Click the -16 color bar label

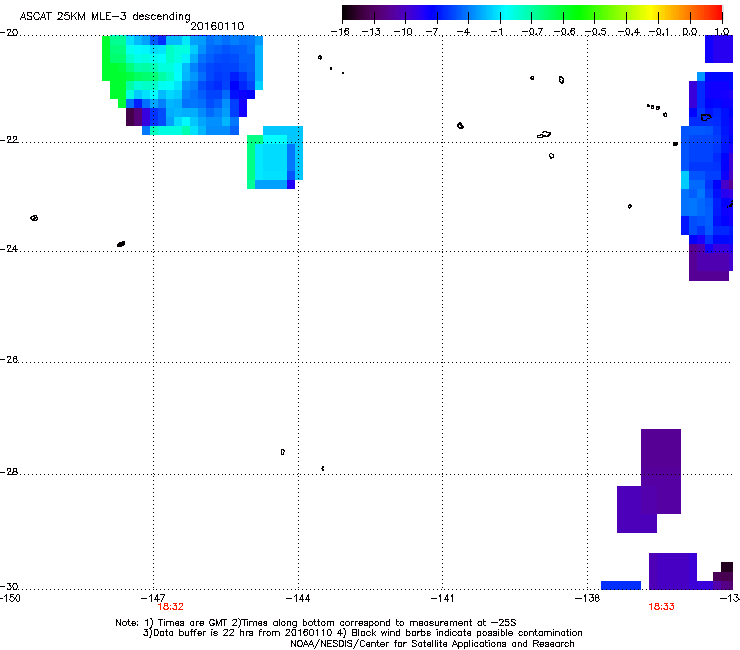click(x=340, y=32)
